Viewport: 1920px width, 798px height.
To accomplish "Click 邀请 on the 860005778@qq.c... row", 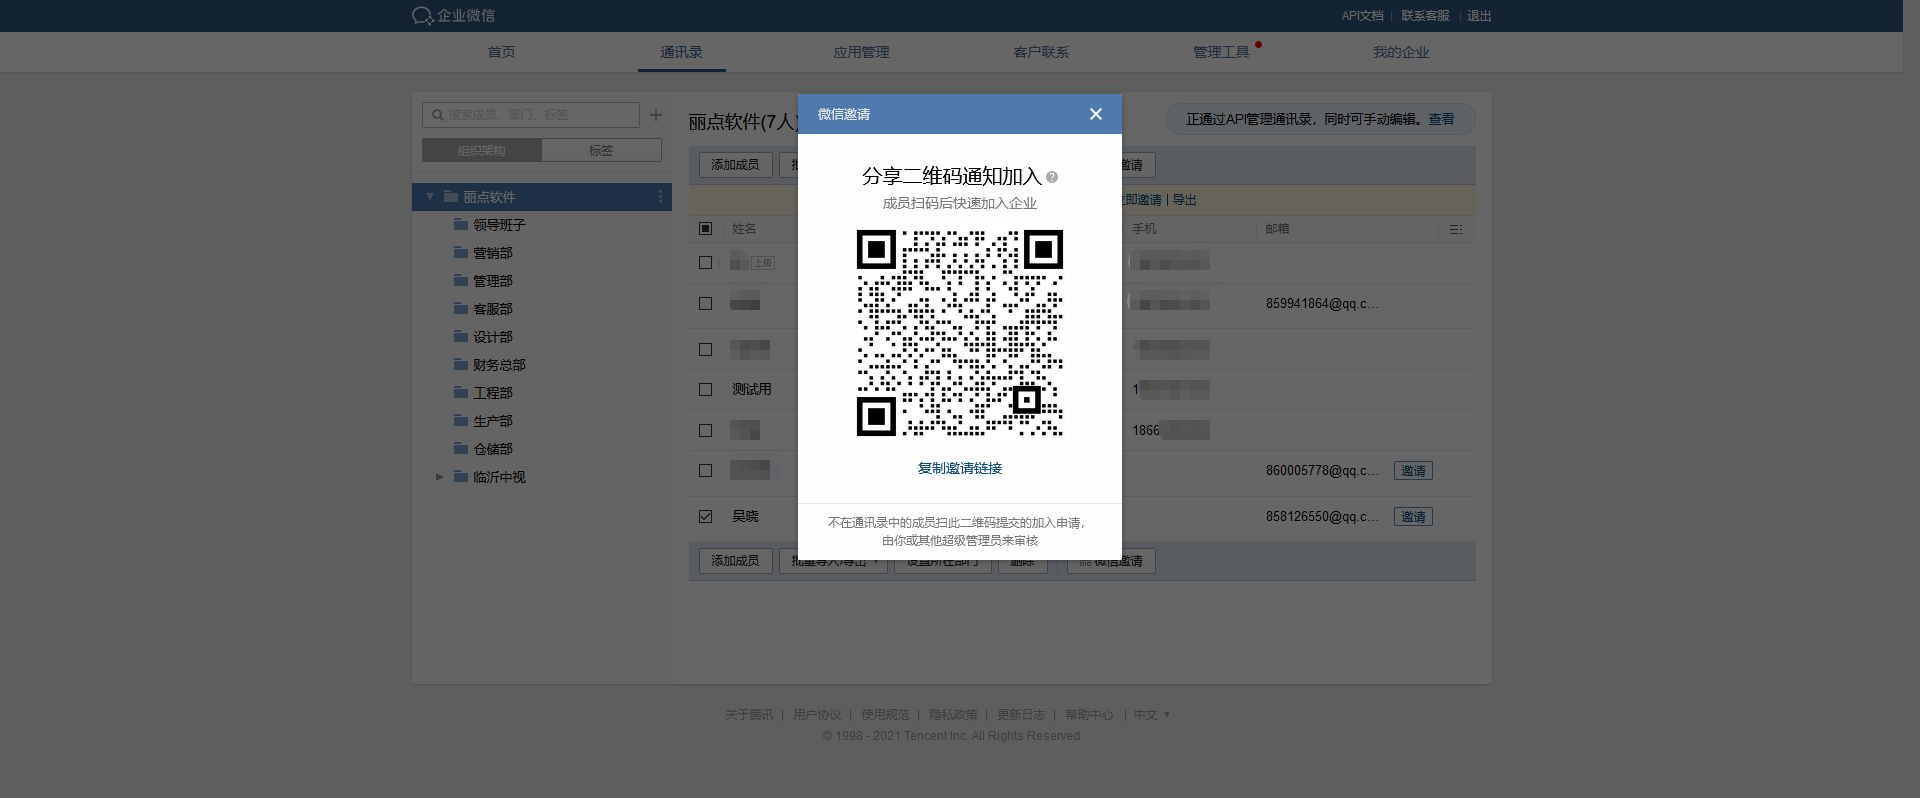I will (x=1413, y=471).
